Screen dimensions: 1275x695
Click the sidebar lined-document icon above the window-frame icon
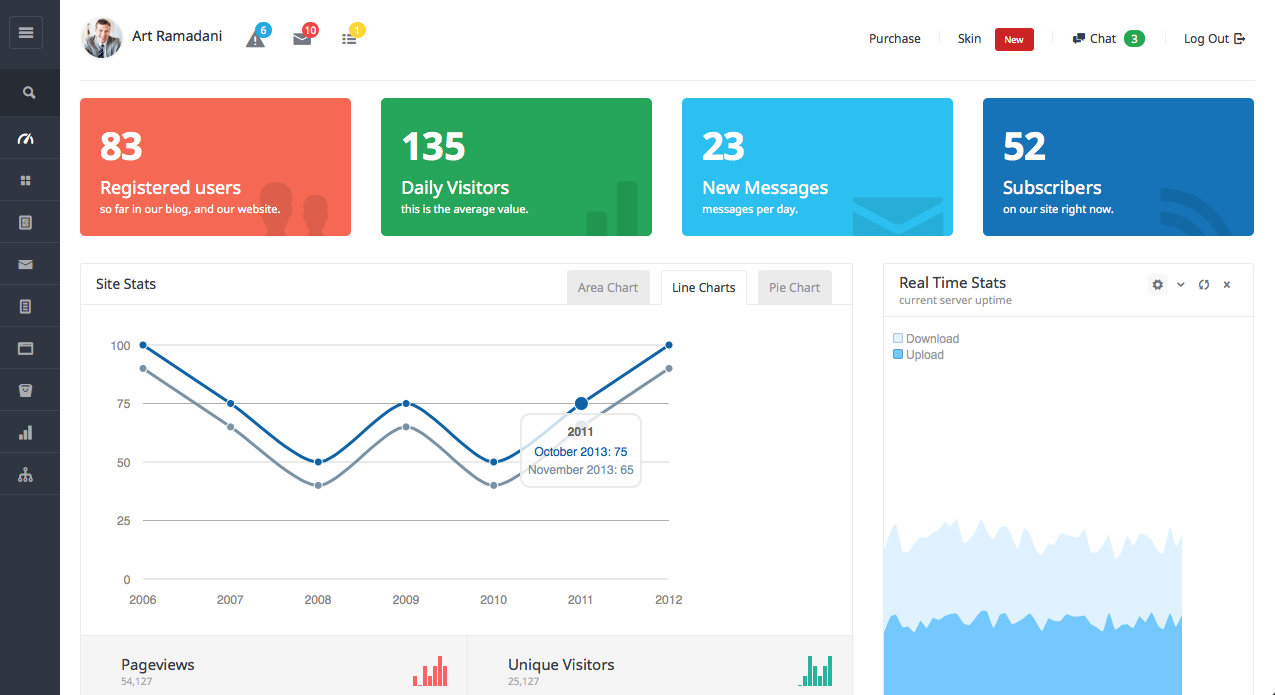pyautogui.click(x=26, y=307)
